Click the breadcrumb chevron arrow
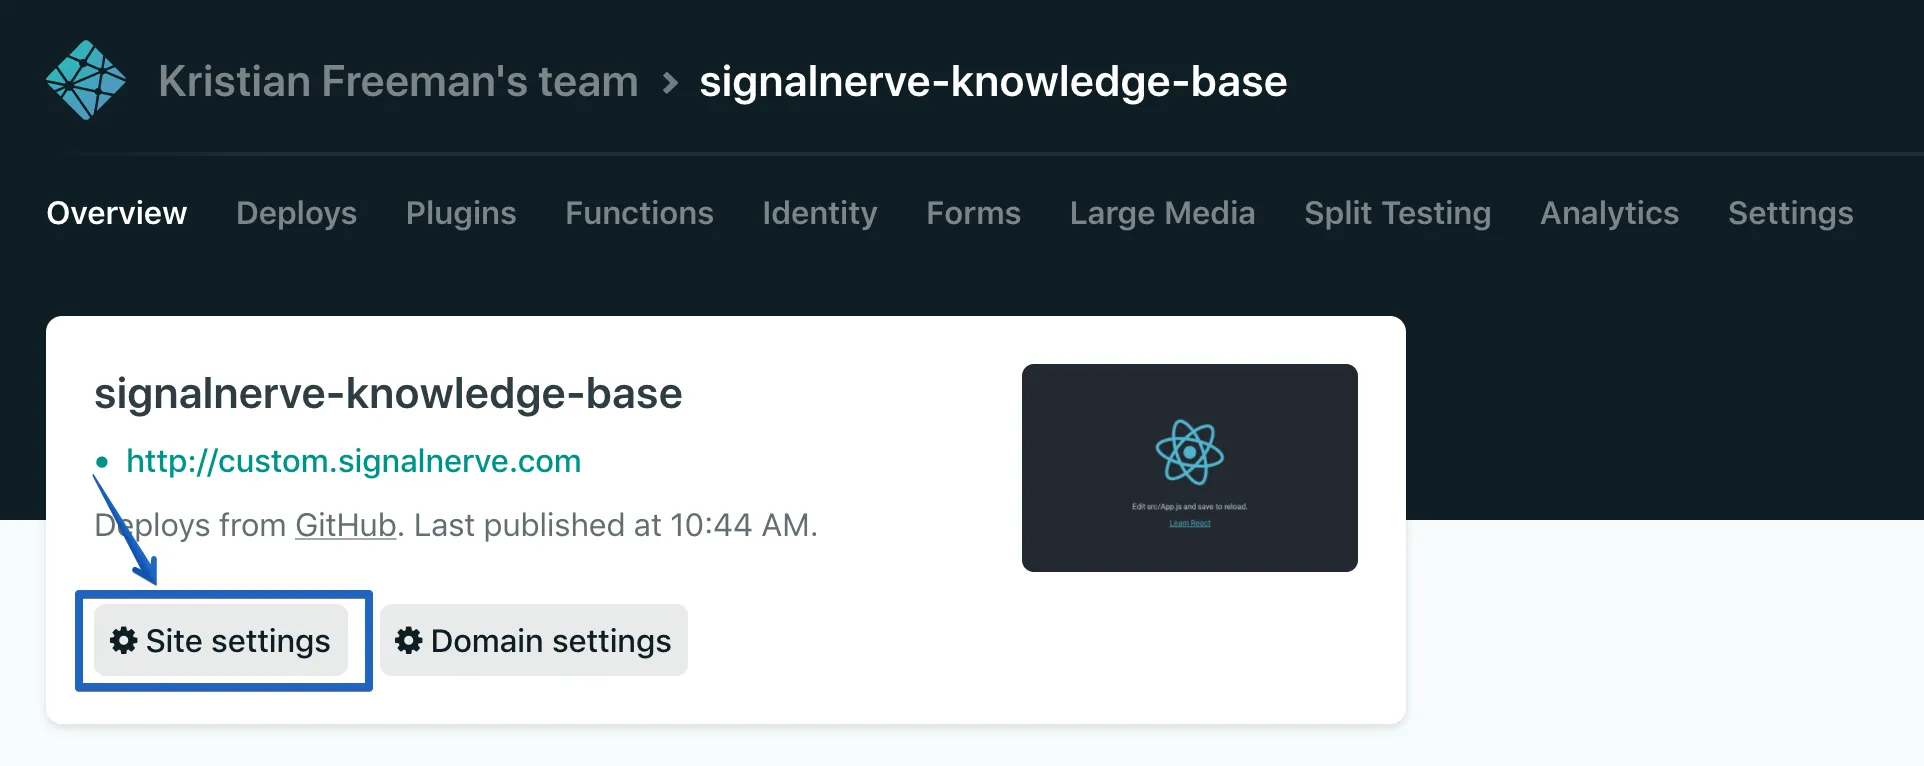This screenshot has height=766, width=1924. [668, 84]
